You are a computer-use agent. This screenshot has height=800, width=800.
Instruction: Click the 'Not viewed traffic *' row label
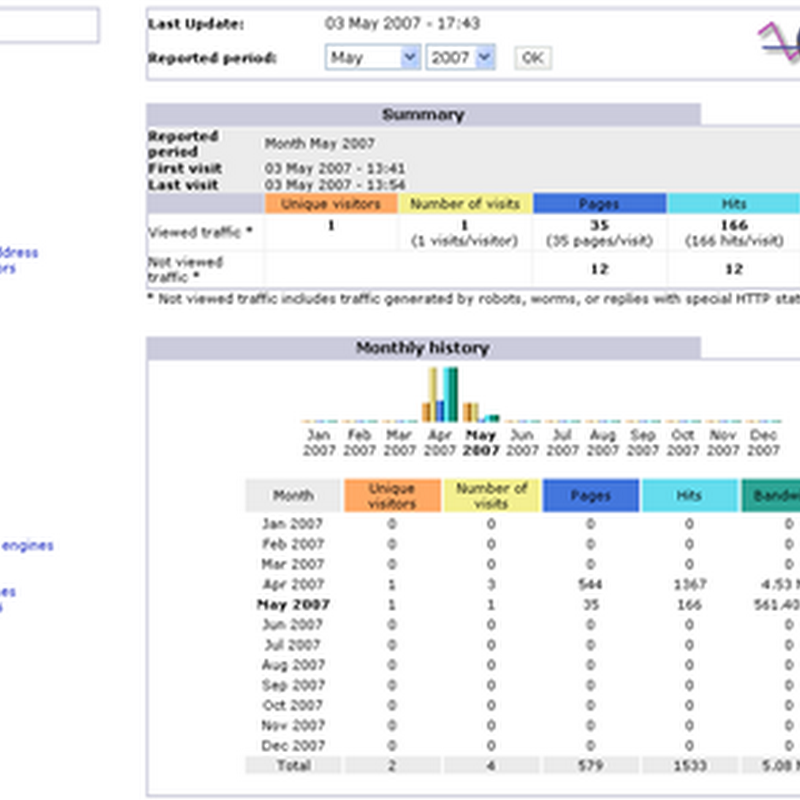click(x=185, y=269)
